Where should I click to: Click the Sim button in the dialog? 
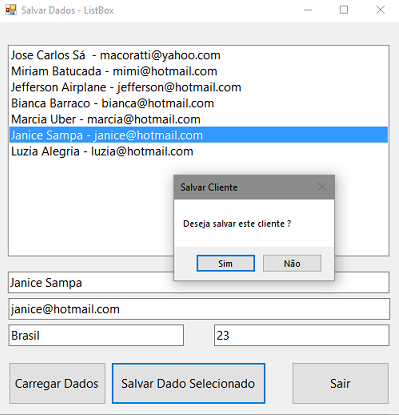pyautogui.click(x=226, y=263)
